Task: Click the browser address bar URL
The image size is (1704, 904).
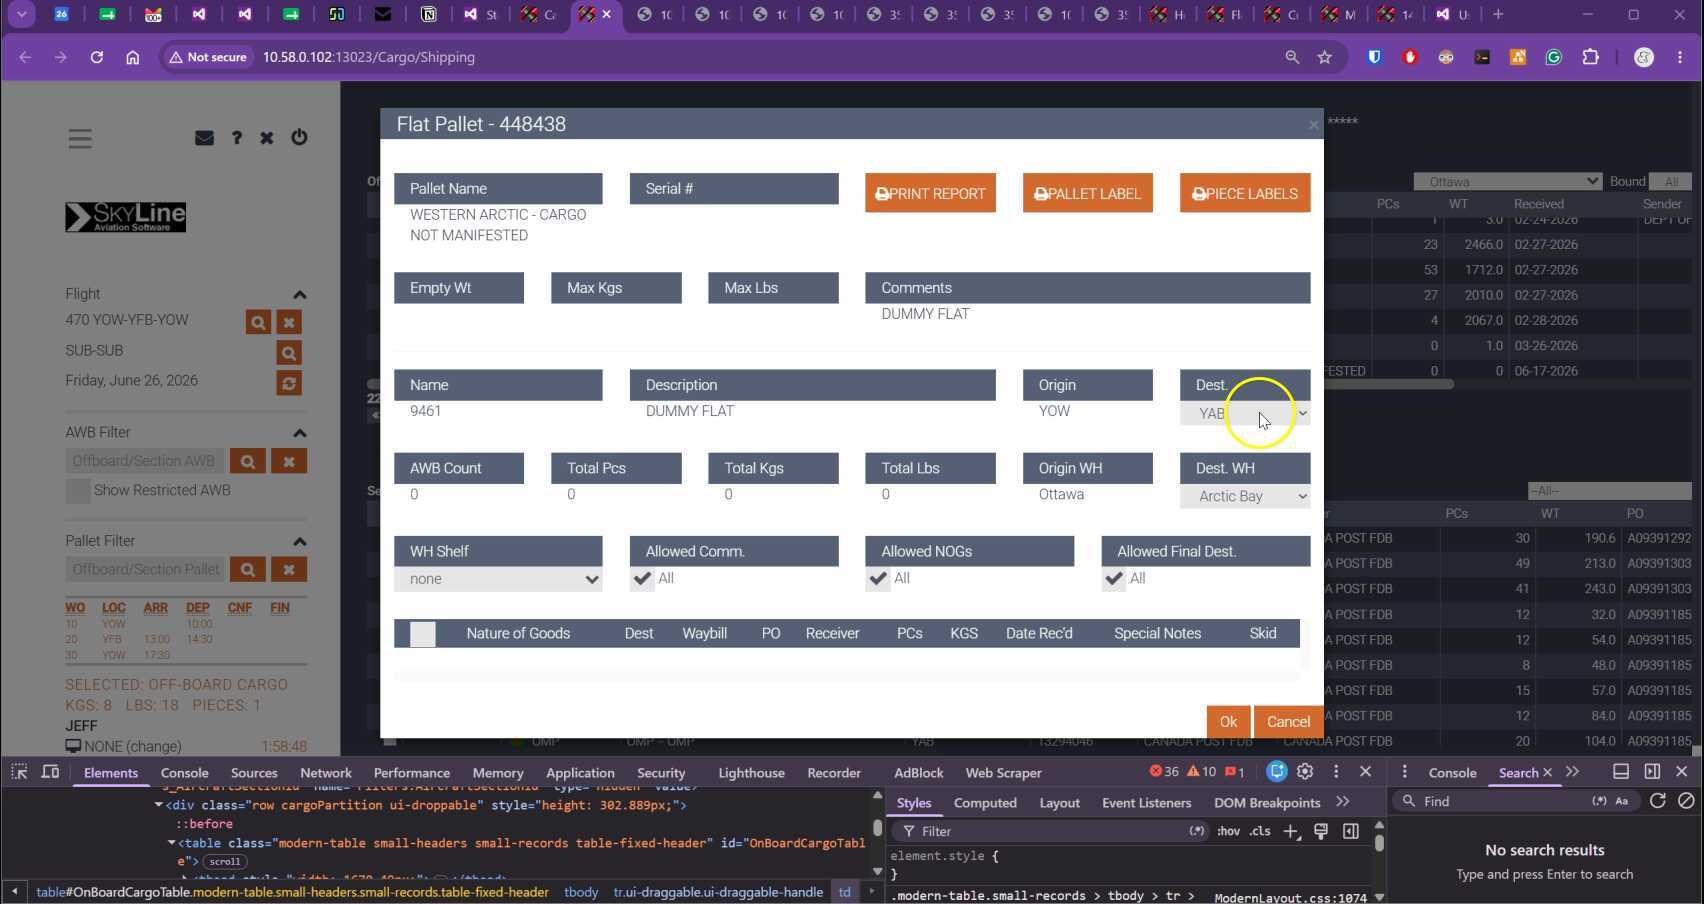Action: tap(368, 57)
